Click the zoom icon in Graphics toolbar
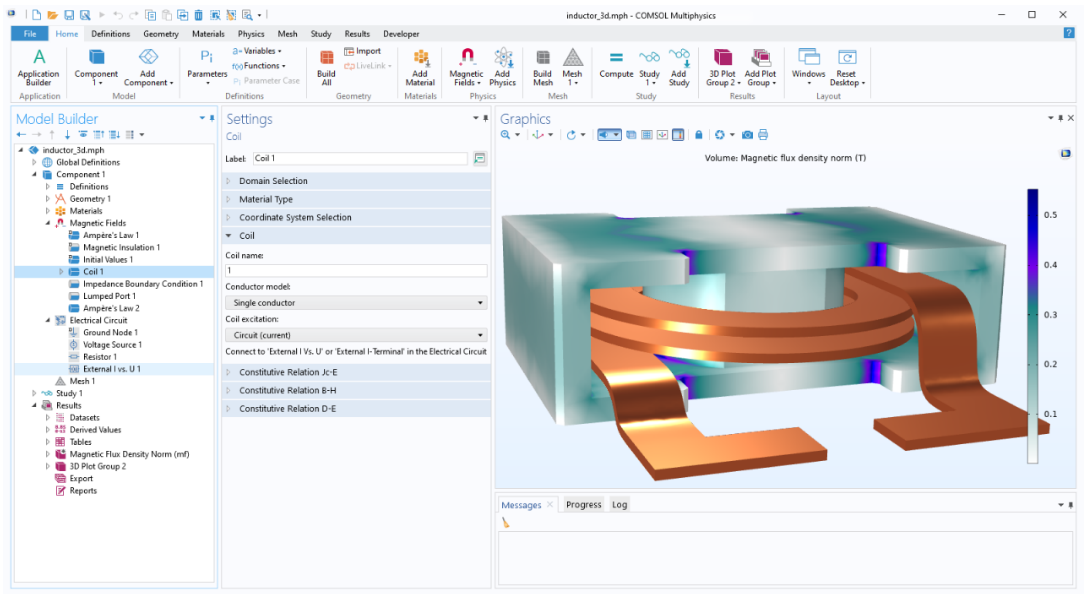This screenshot has height=594, width=1086. point(506,135)
